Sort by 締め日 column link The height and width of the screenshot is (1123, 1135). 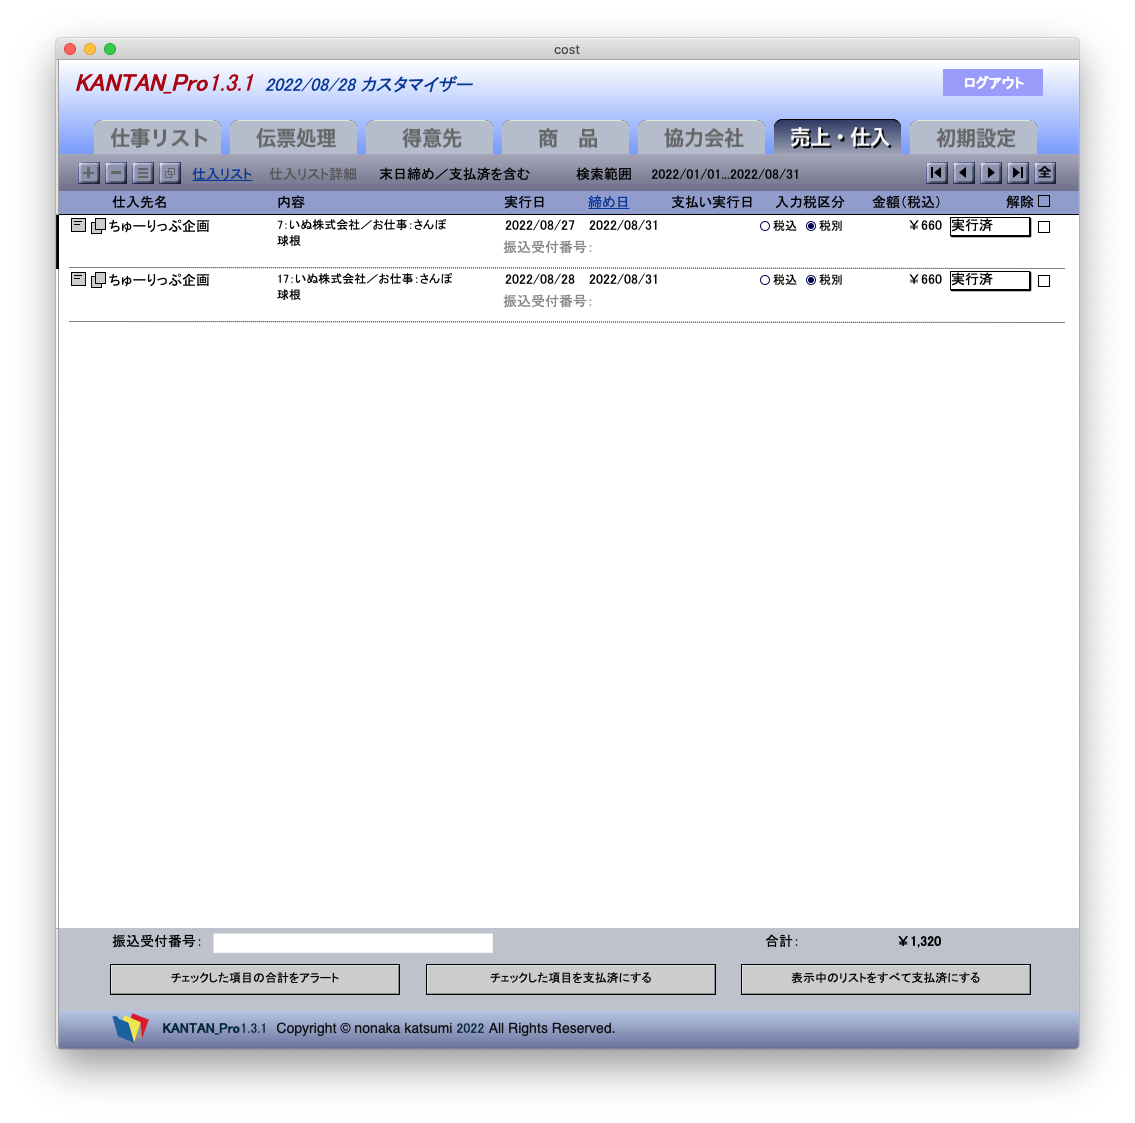pyautogui.click(x=608, y=202)
